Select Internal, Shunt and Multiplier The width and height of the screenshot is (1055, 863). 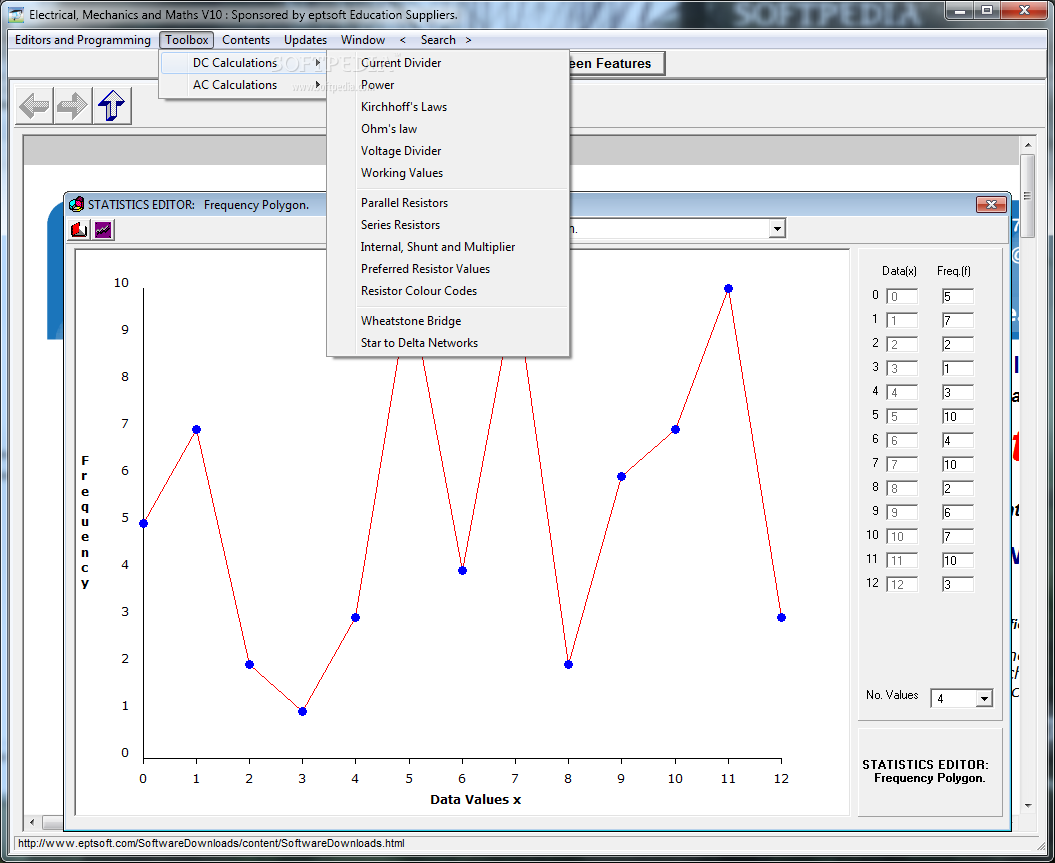pos(448,247)
